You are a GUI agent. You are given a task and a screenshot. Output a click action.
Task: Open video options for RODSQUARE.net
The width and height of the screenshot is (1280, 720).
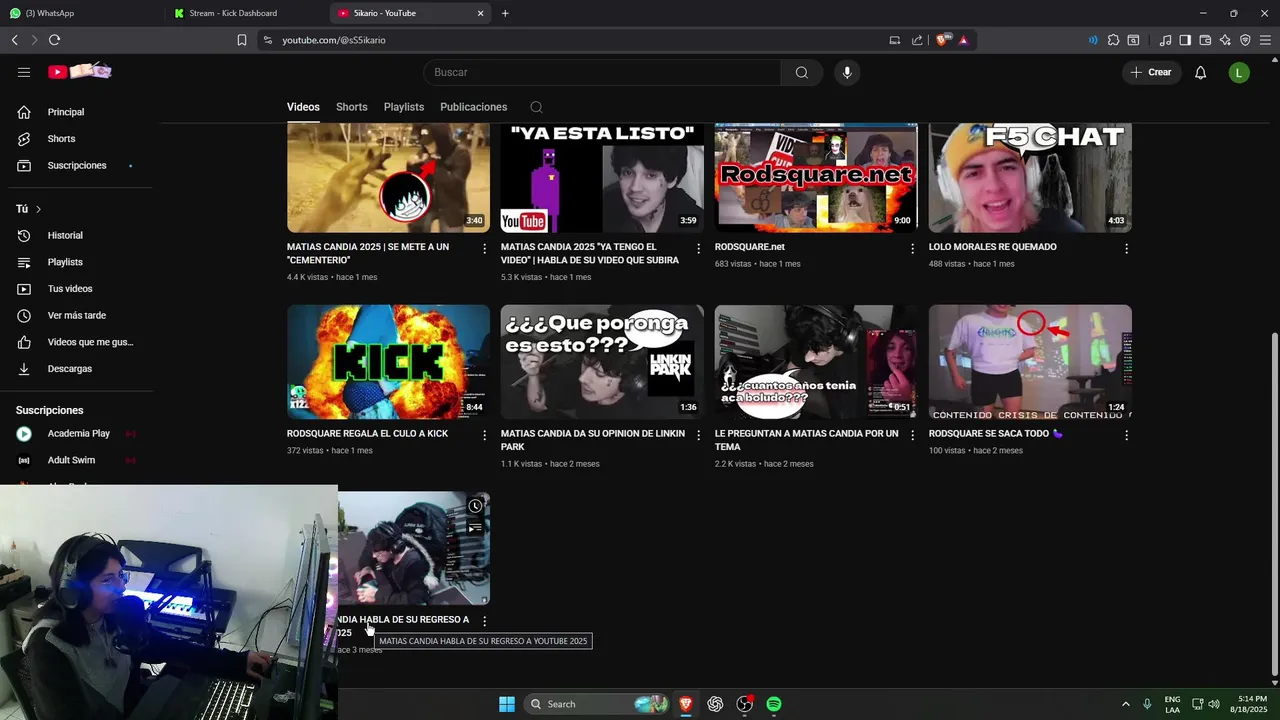coord(912,248)
